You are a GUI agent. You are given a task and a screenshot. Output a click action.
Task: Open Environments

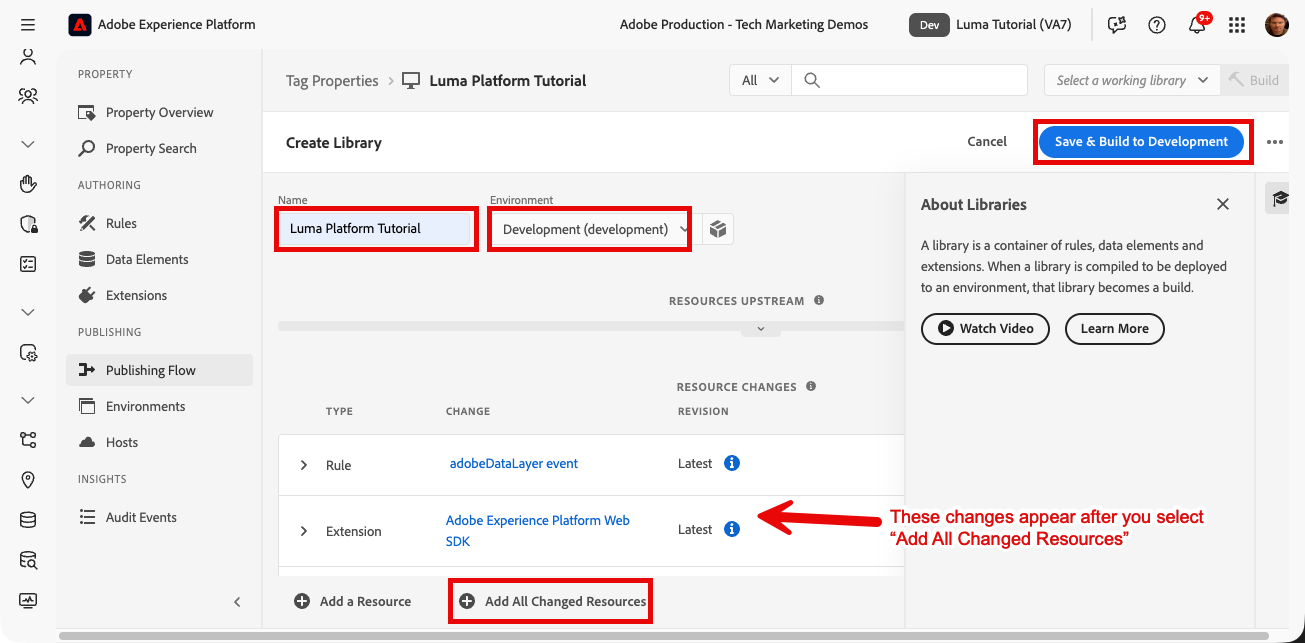tap(160, 406)
